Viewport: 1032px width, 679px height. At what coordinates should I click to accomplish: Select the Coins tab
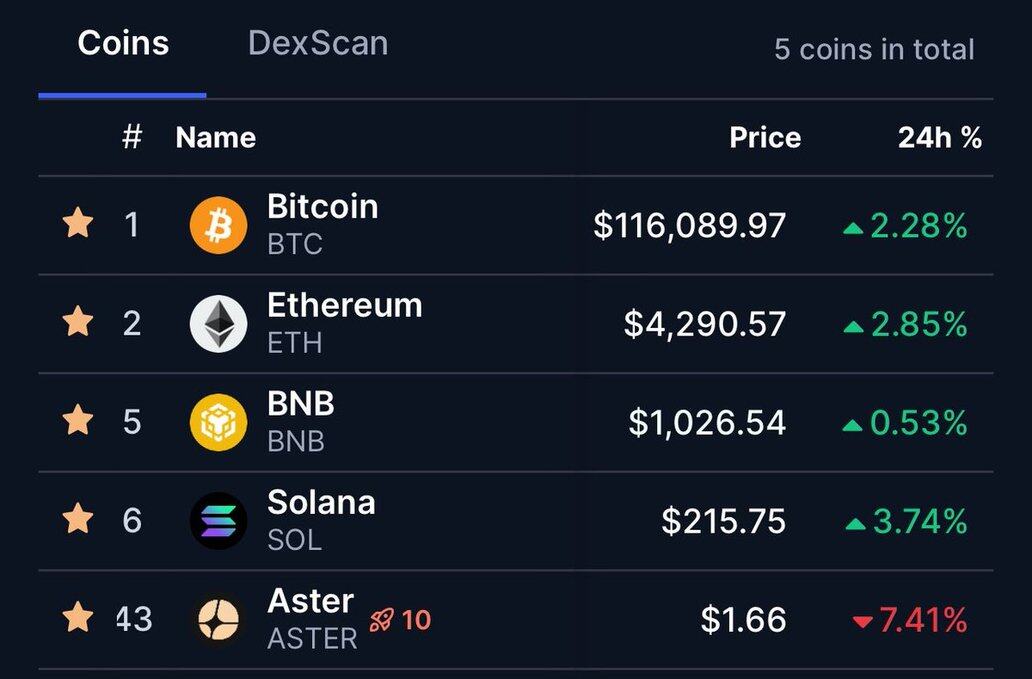pyautogui.click(x=123, y=44)
